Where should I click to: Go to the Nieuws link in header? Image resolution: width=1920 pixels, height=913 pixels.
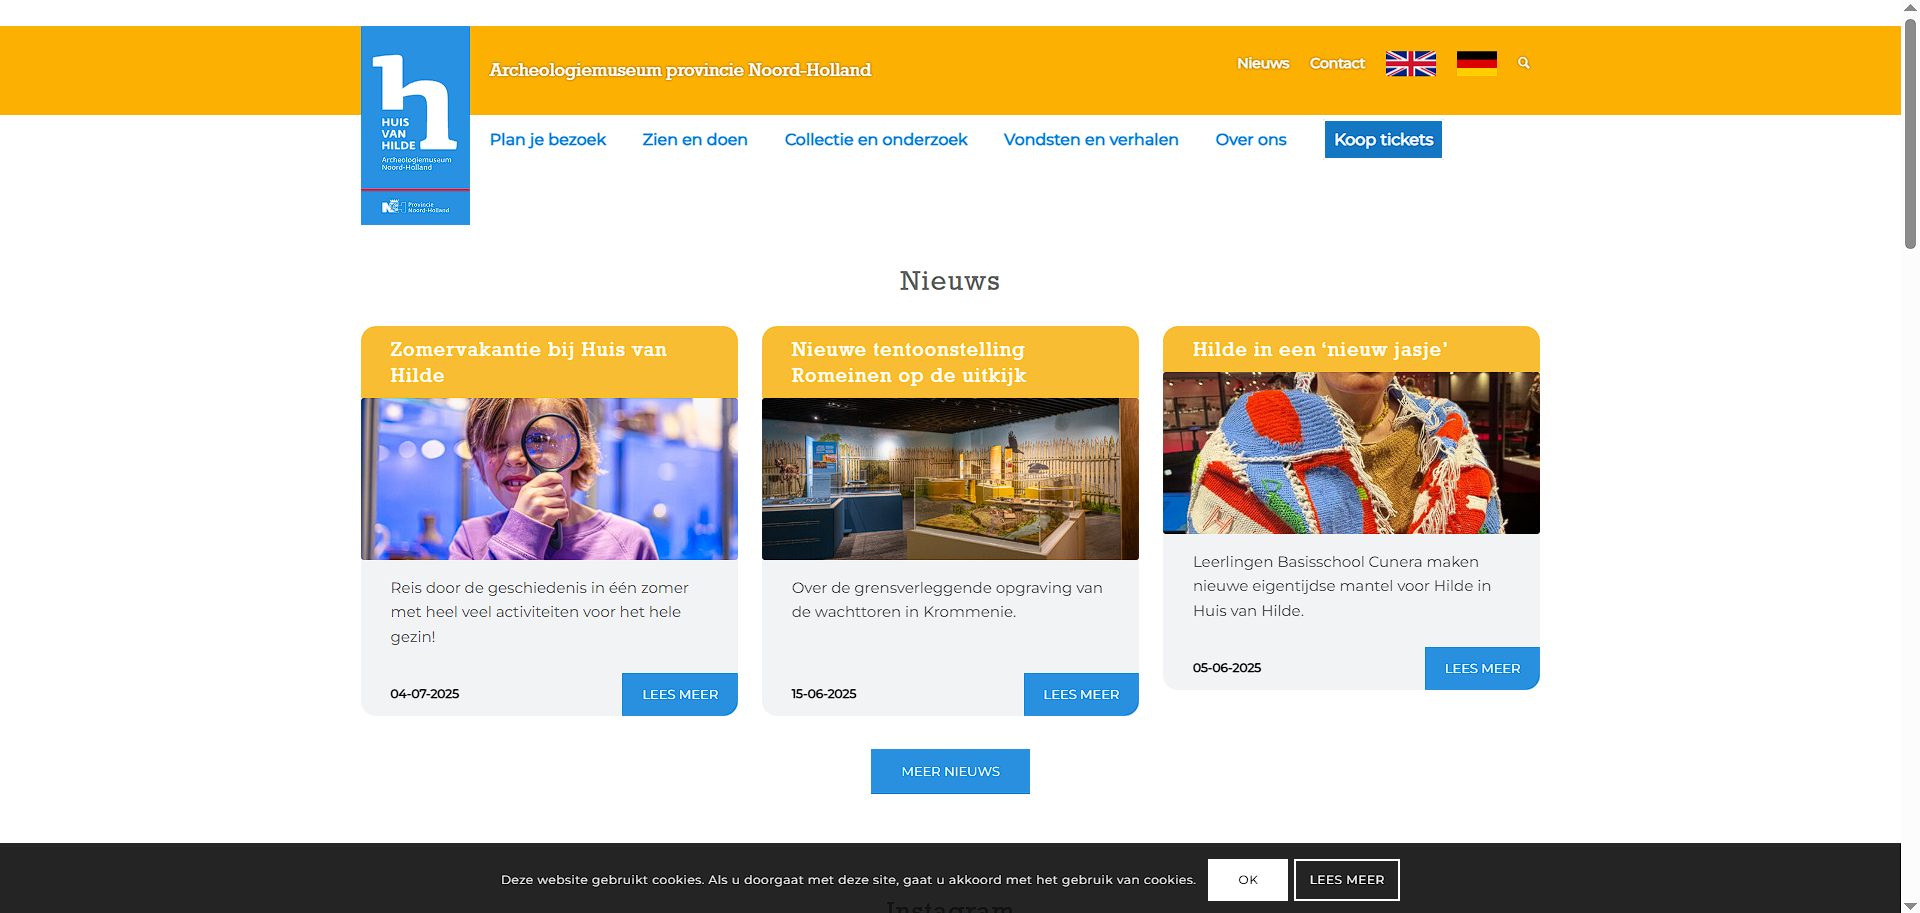[1262, 63]
